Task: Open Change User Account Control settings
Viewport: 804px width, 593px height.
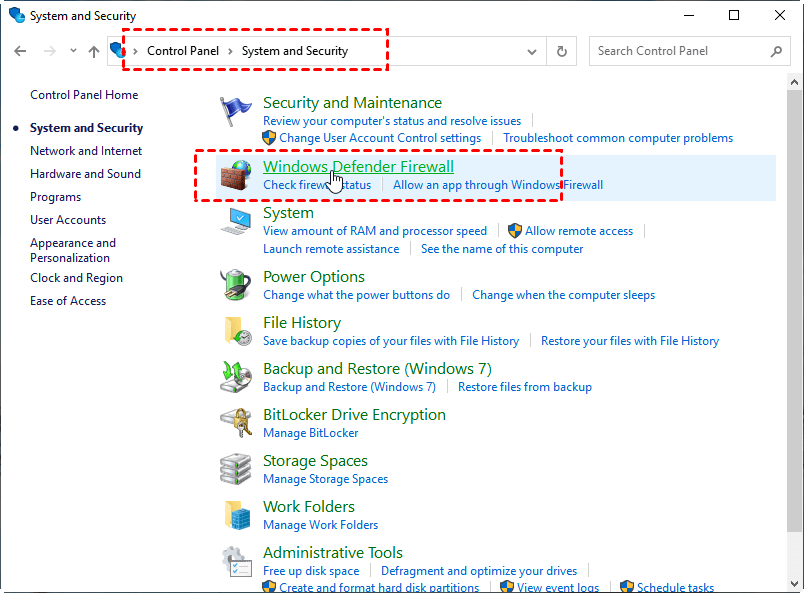Action: click(x=380, y=138)
